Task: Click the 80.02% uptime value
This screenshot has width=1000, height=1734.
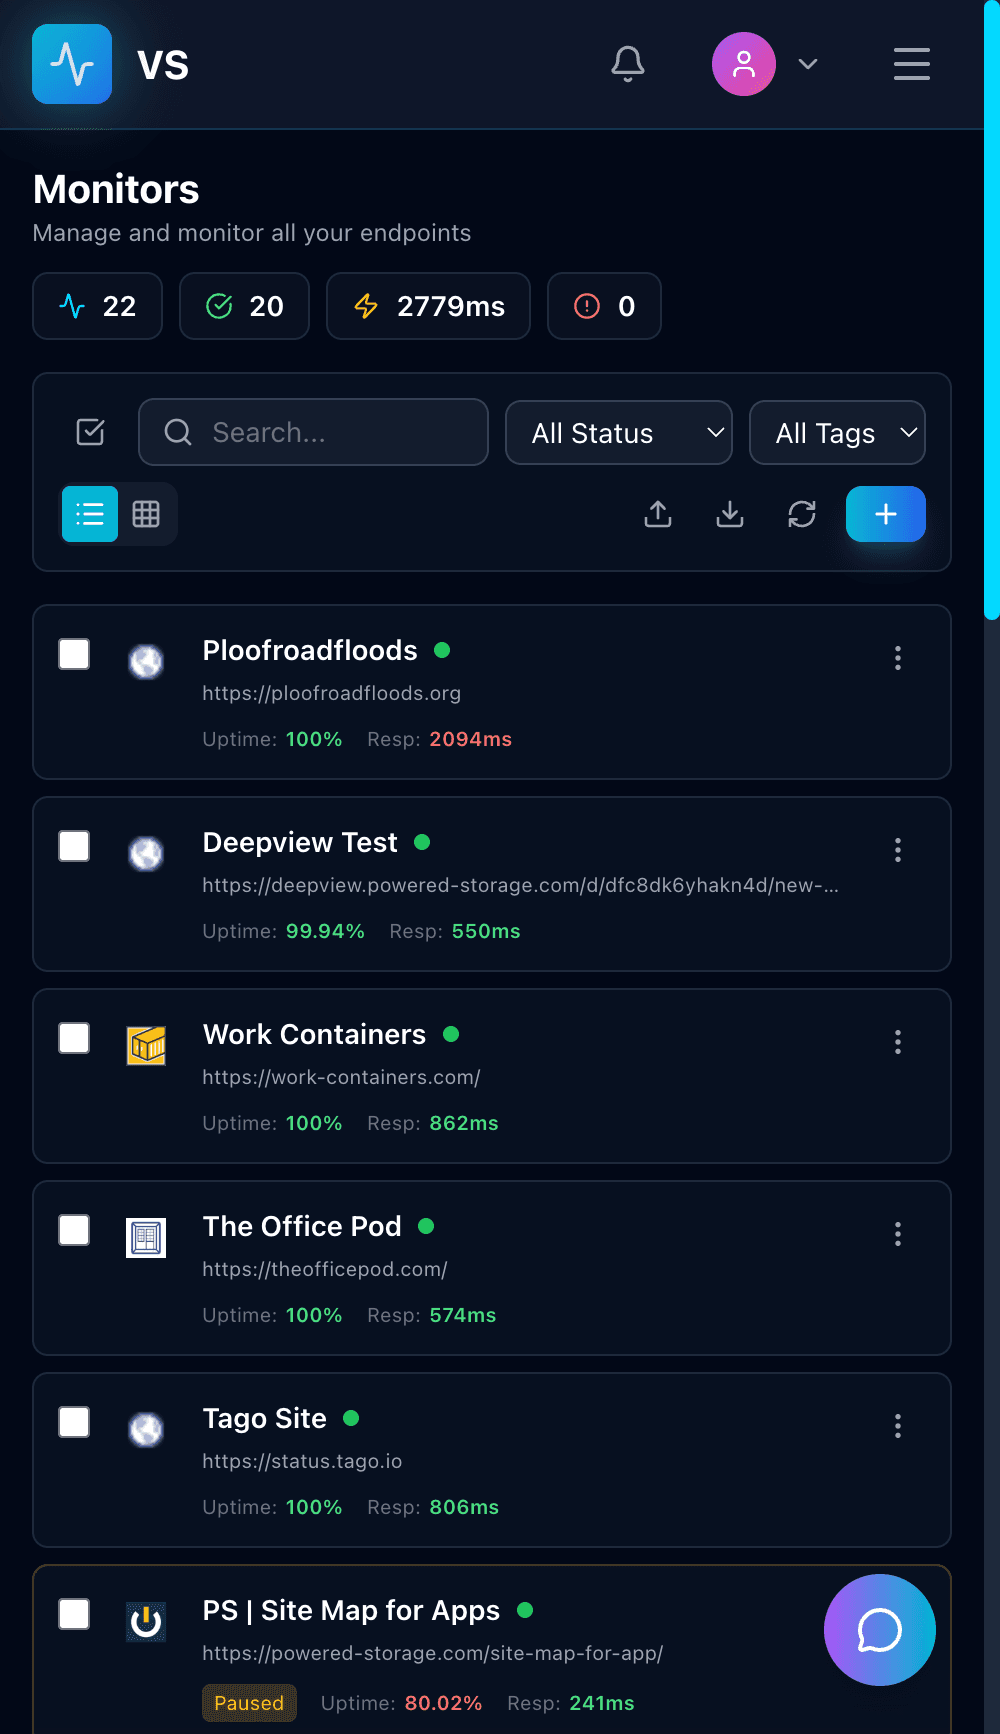Action: pos(444,1703)
